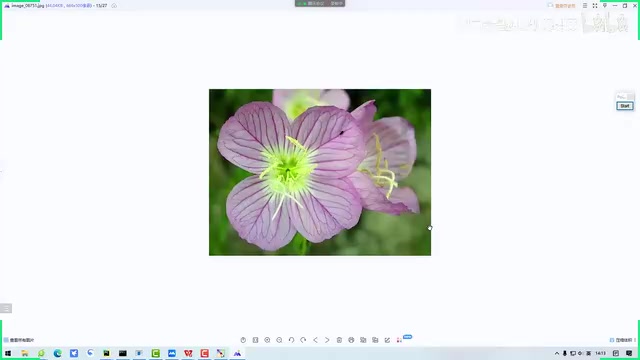Viewport: 640px width, 360px height.
Task: Click the Start button on the right panel
Action: (625, 106)
